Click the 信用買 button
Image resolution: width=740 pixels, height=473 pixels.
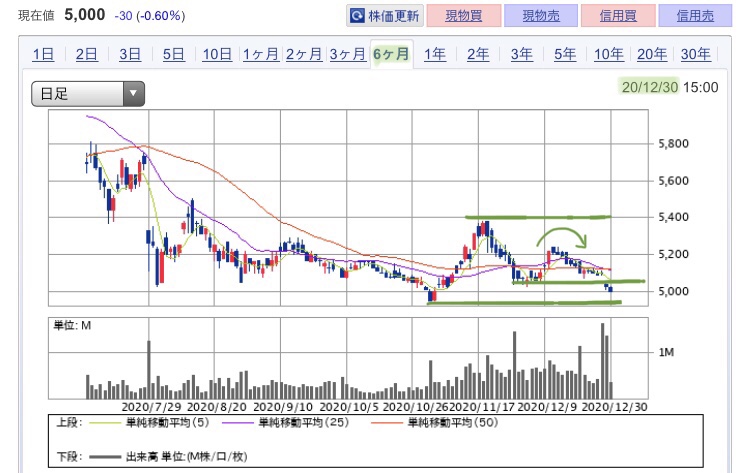coord(618,16)
